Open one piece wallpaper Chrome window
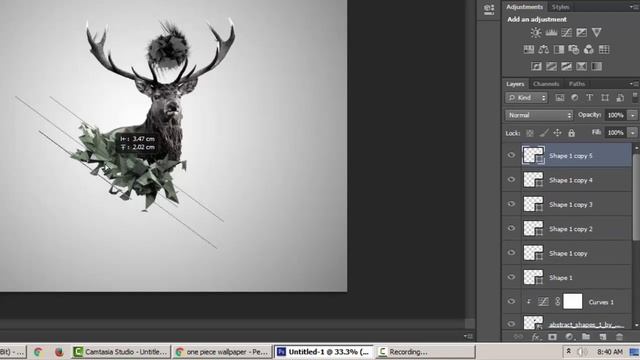 (x=222, y=352)
